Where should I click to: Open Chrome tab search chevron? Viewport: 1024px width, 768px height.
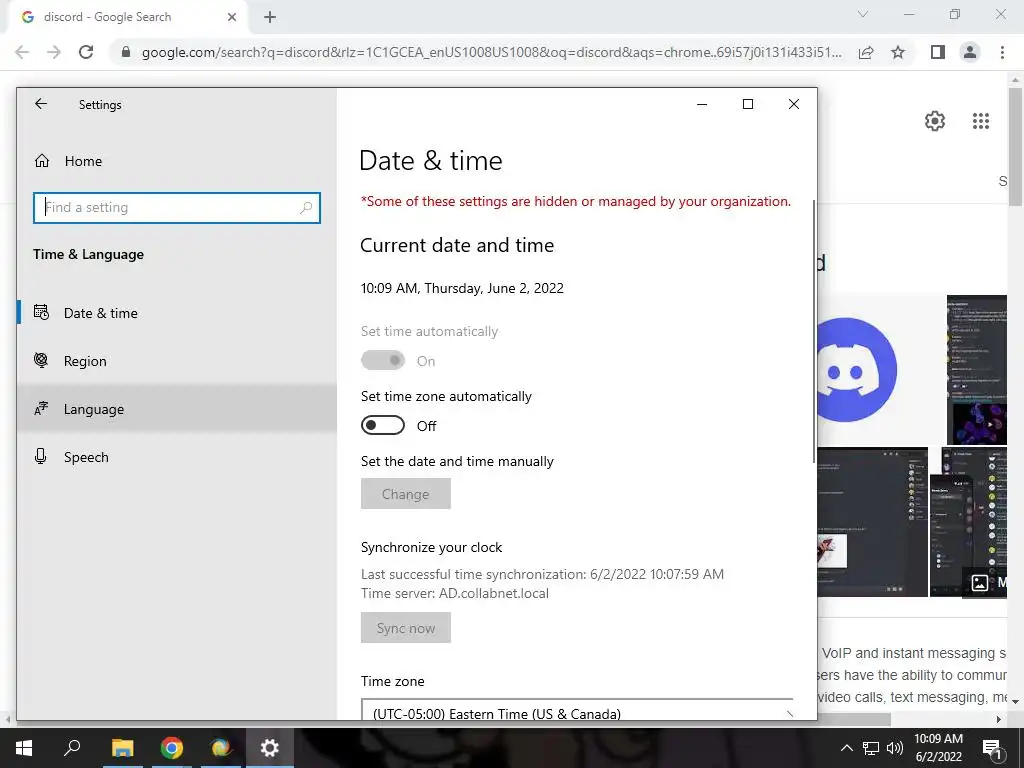863,14
